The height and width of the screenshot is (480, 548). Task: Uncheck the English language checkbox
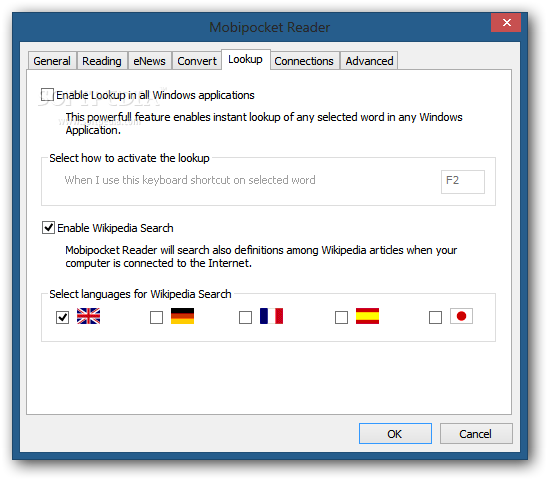click(63, 317)
